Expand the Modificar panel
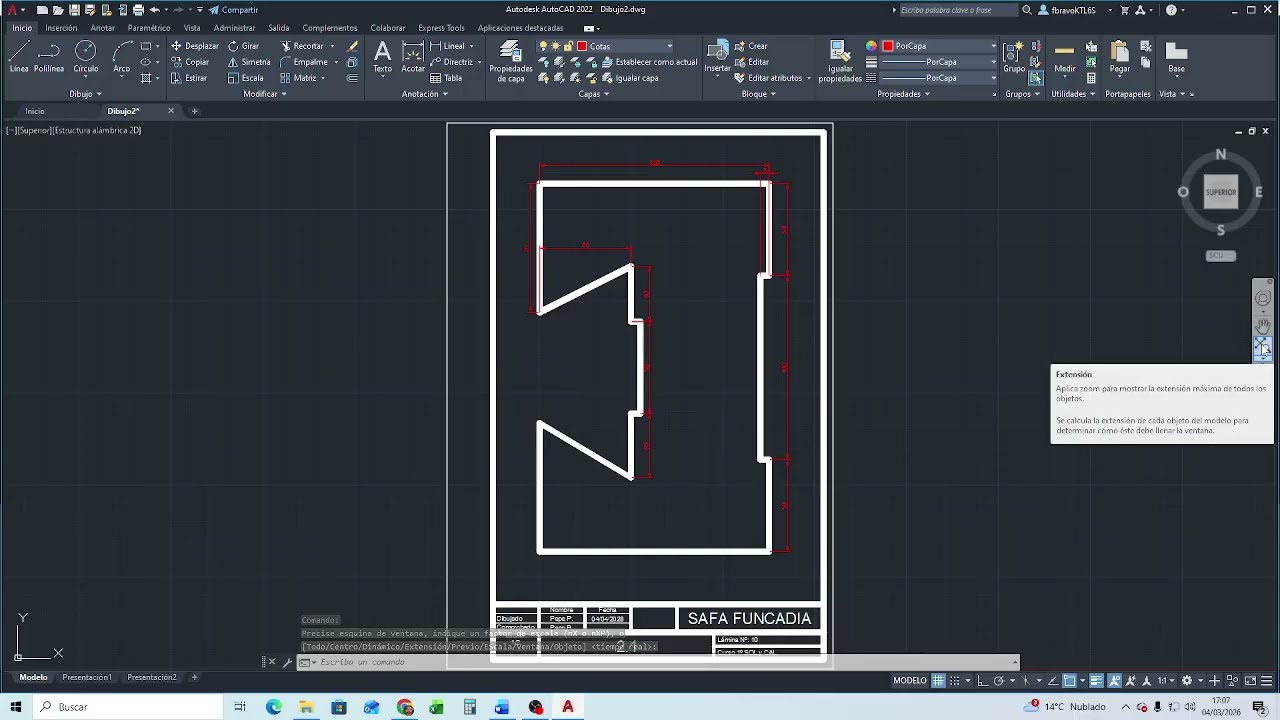1280x720 pixels. [265, 94]
